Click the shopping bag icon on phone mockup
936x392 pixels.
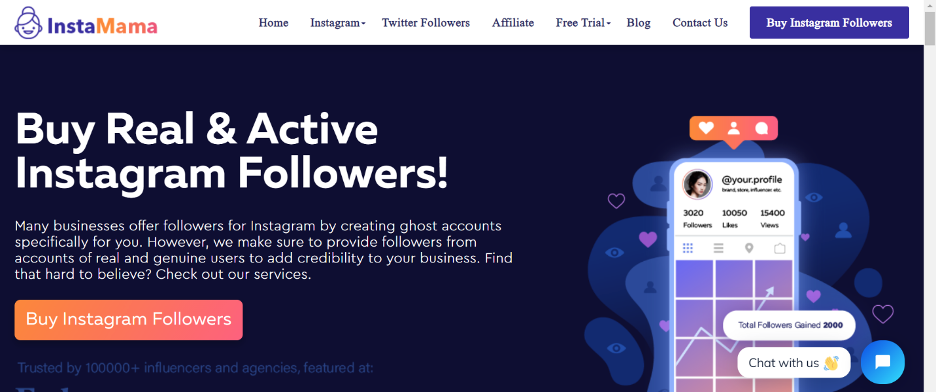[779, 248]
